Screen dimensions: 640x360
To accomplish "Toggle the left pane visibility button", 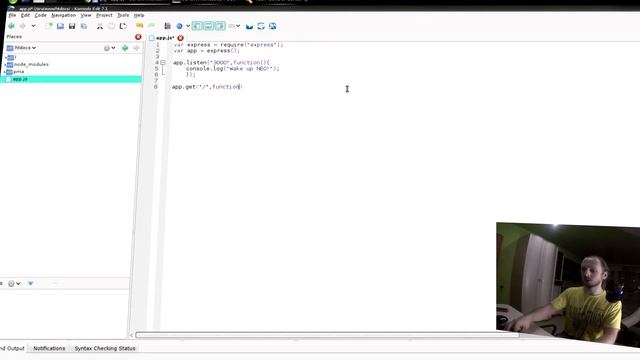I will tap(197, 26).
